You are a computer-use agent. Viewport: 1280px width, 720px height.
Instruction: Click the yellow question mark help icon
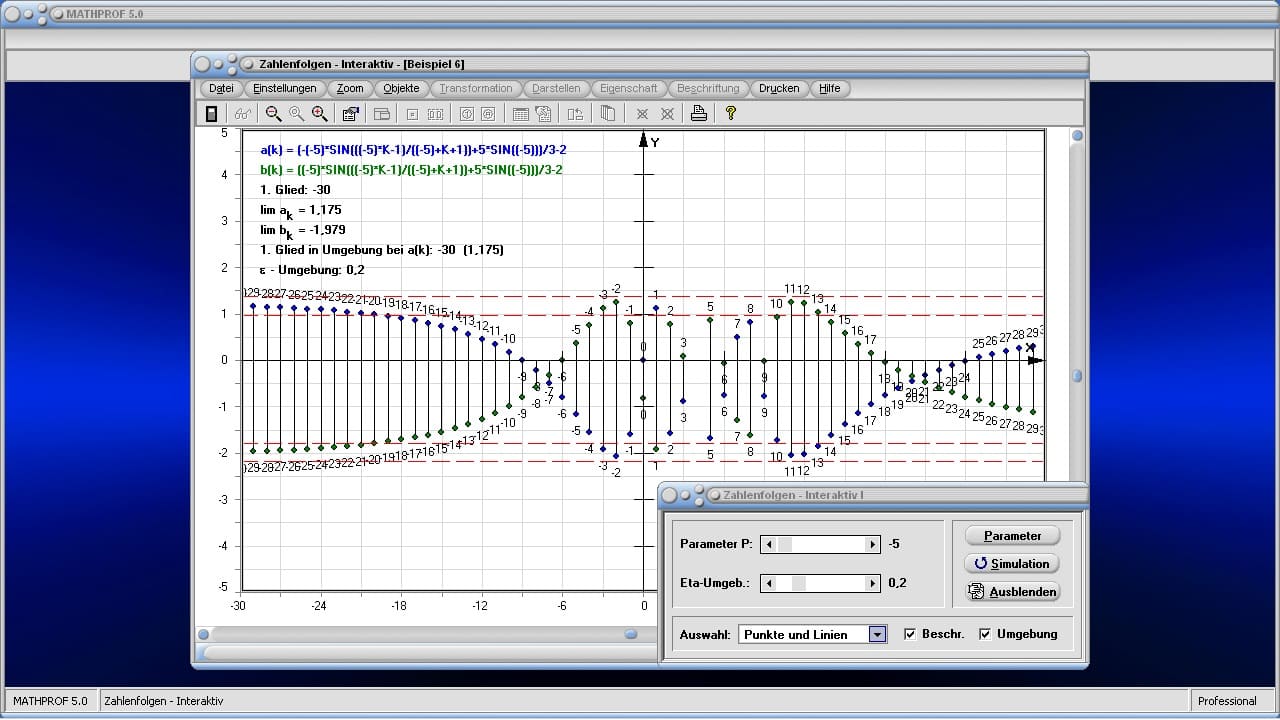(731, 114)
